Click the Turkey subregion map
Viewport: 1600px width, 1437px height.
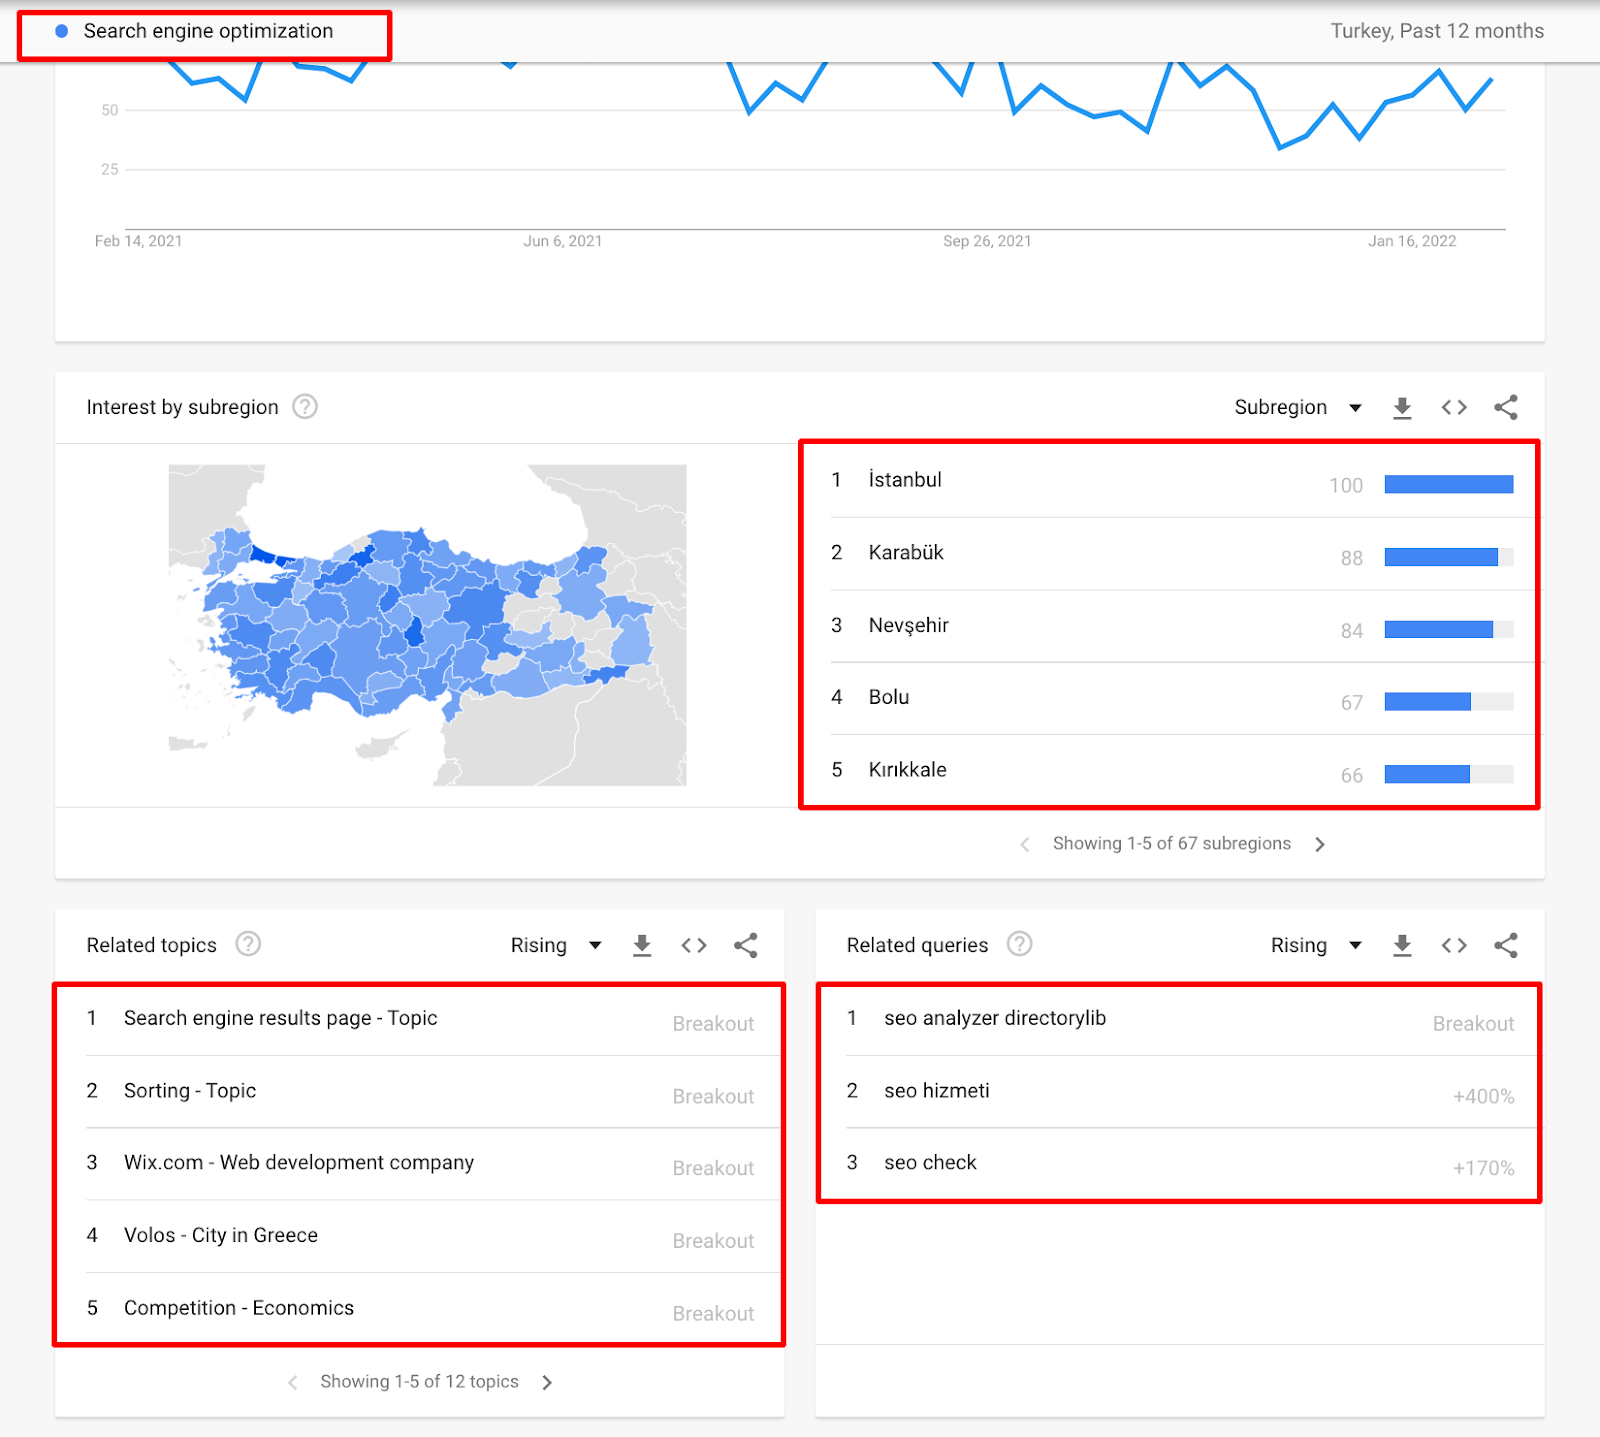tap(428, 625)
